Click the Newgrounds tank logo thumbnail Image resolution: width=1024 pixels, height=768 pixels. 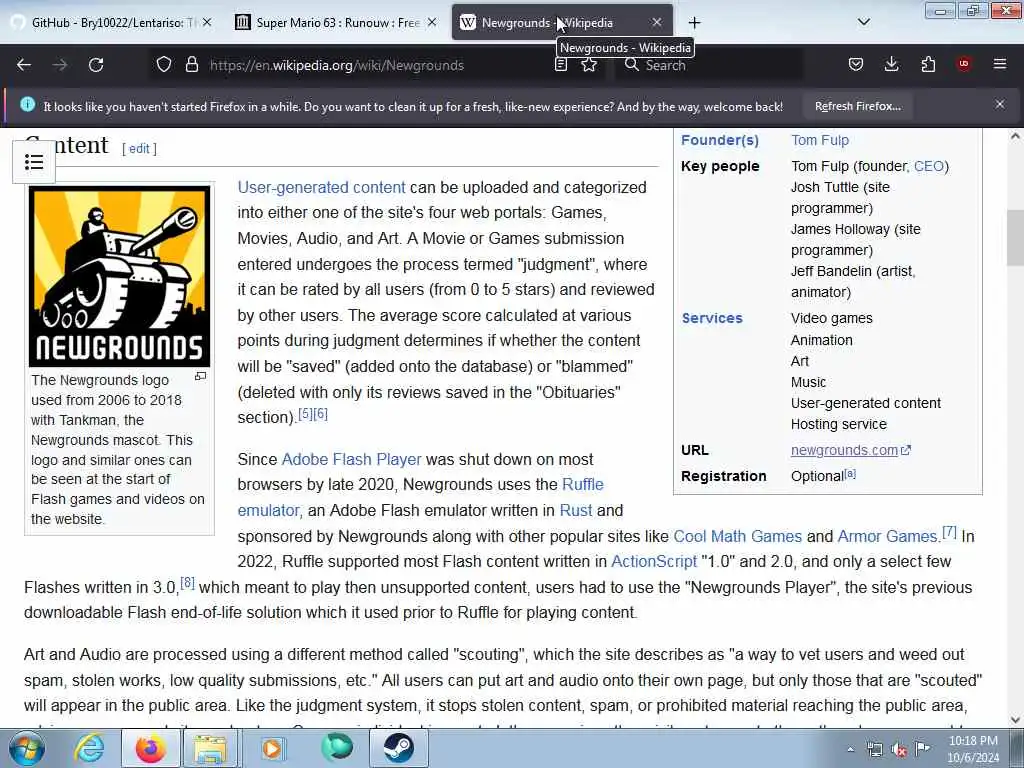120,276
